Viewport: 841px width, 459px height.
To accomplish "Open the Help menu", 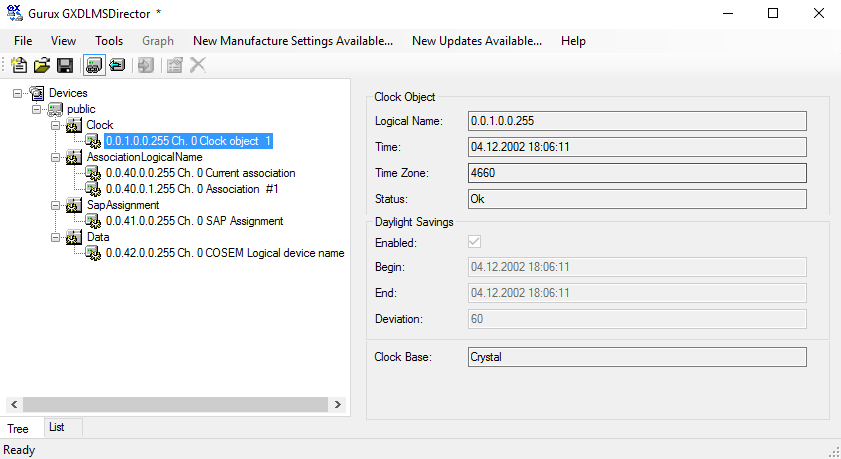I will click(x=573, y=41).
